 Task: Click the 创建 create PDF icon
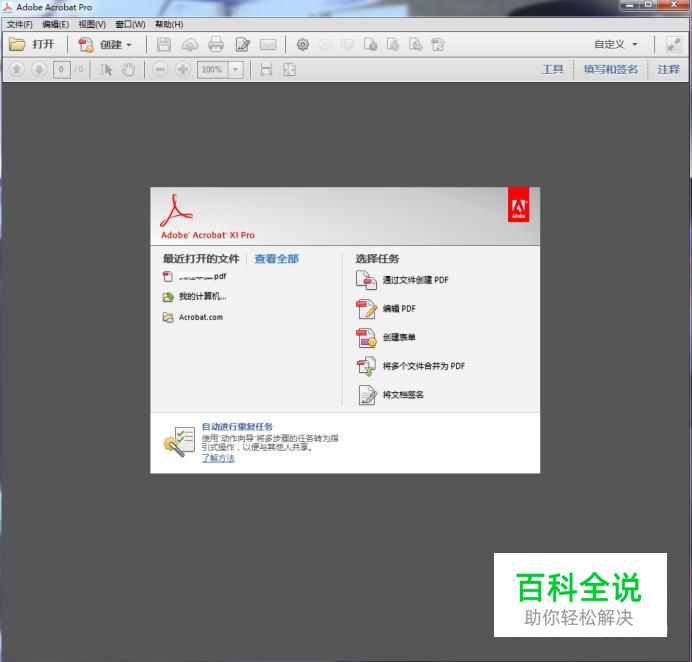86,45
